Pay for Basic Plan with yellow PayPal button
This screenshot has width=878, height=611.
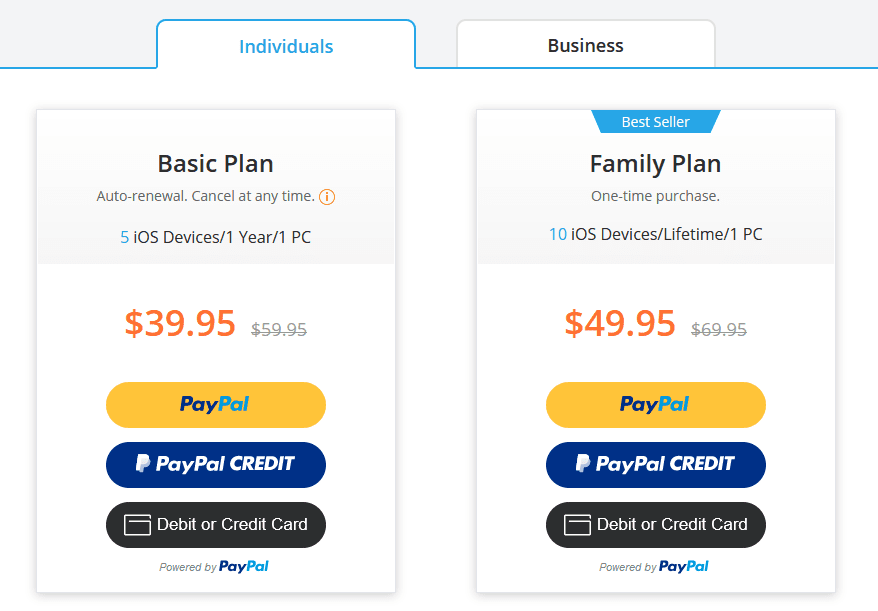point(216,405)
